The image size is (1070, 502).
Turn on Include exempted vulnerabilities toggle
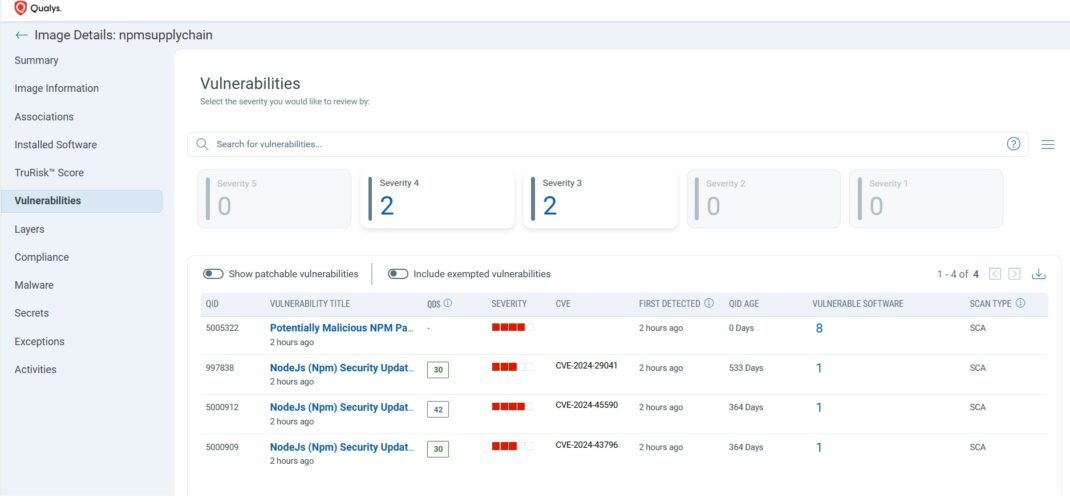(x=398, y=274)
